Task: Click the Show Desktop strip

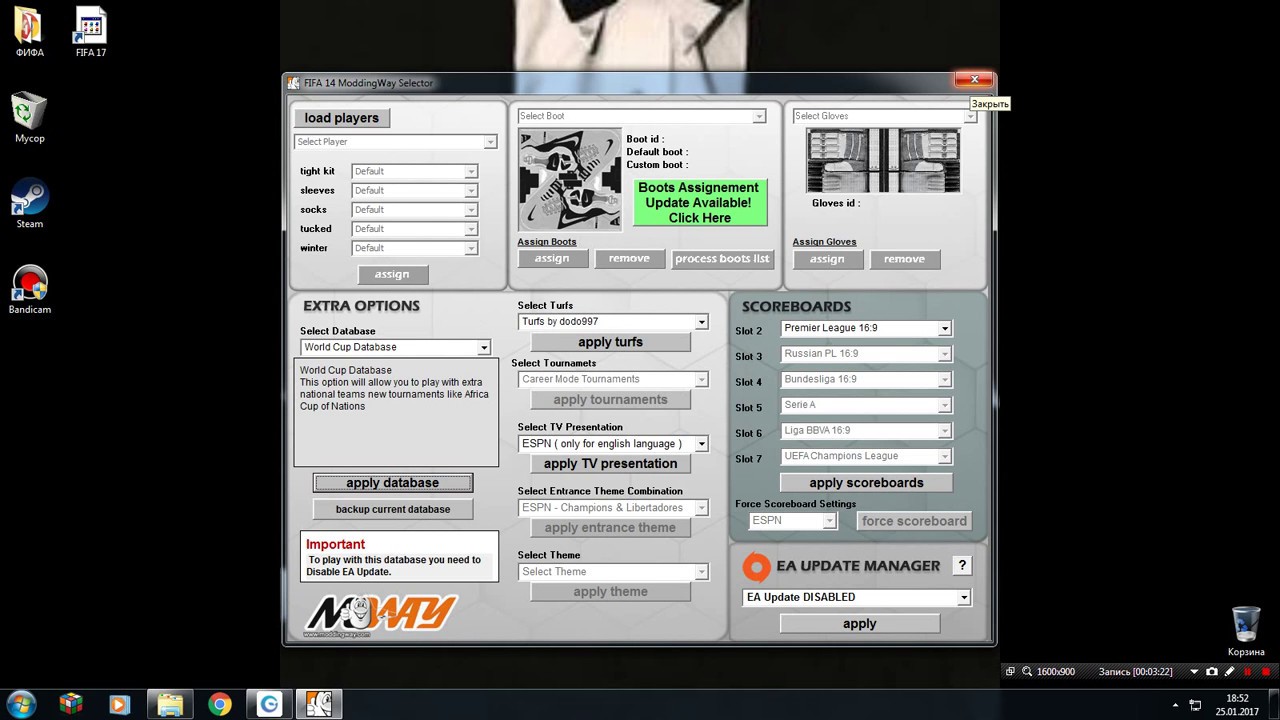Action: (1274, 704)
